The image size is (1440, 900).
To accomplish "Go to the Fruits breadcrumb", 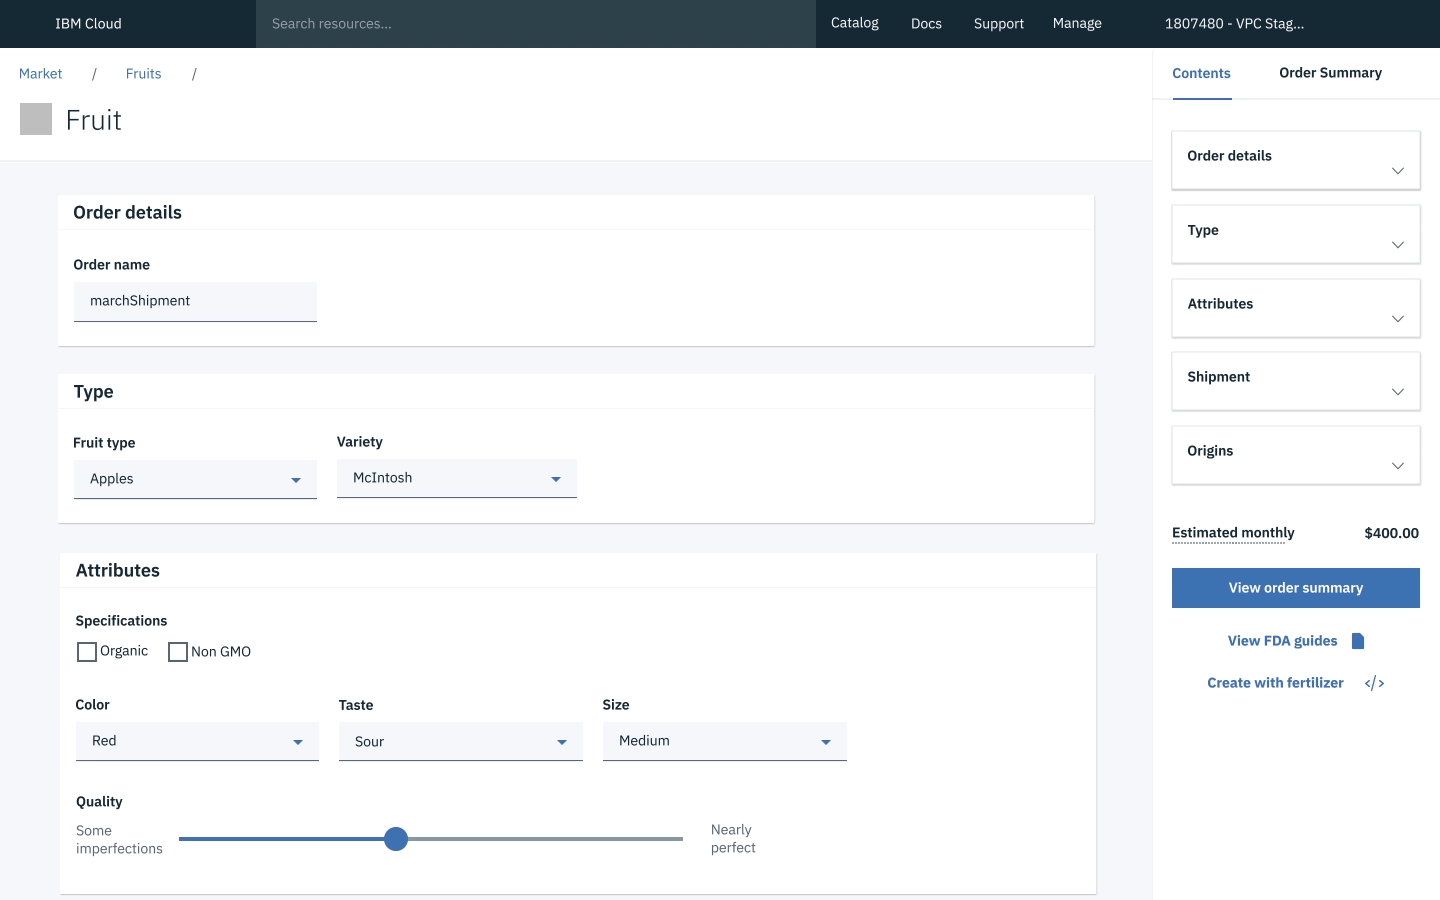I will pyautogui.click(x=143, y=74).
